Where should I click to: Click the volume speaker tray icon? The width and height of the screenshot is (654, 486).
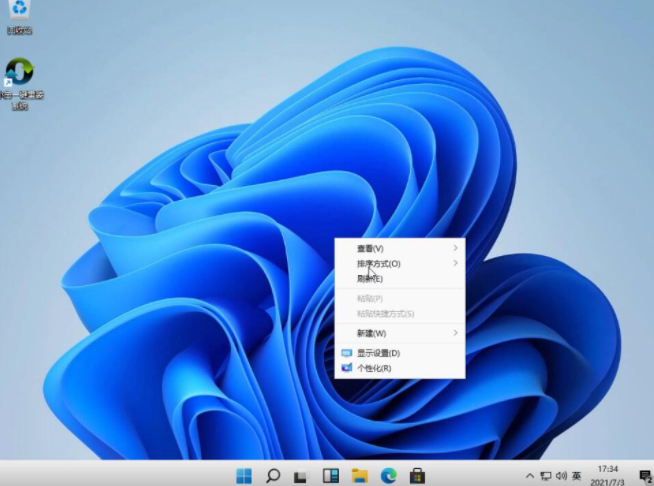coord(561,476)
